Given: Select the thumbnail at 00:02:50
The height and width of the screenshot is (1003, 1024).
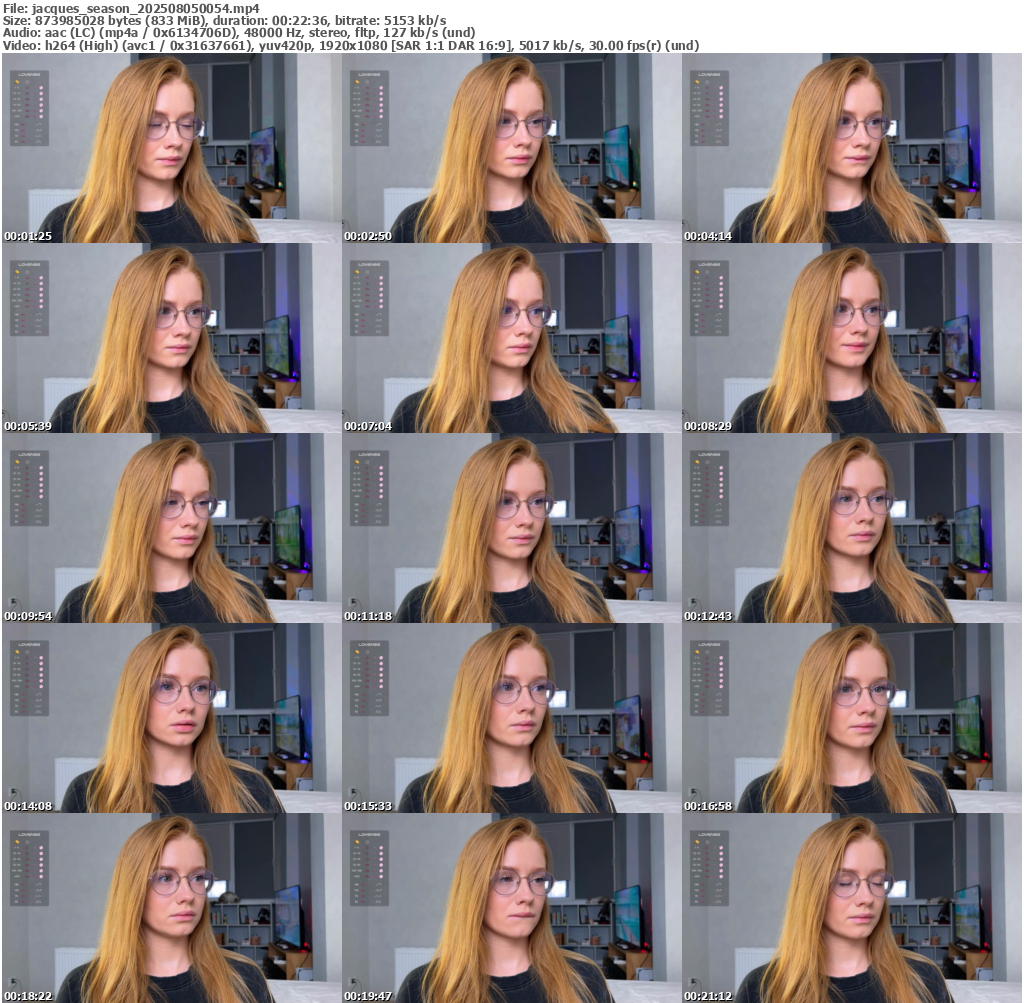Looking at the screenshot, I should coord(511,148).
